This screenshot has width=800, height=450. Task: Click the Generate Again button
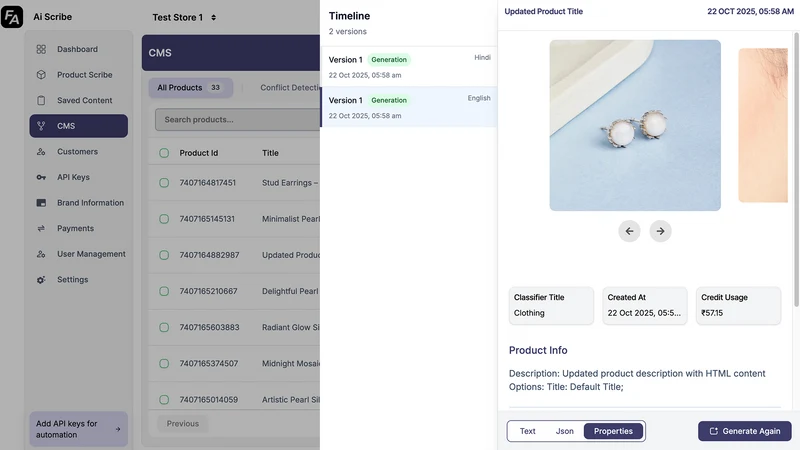744,431
